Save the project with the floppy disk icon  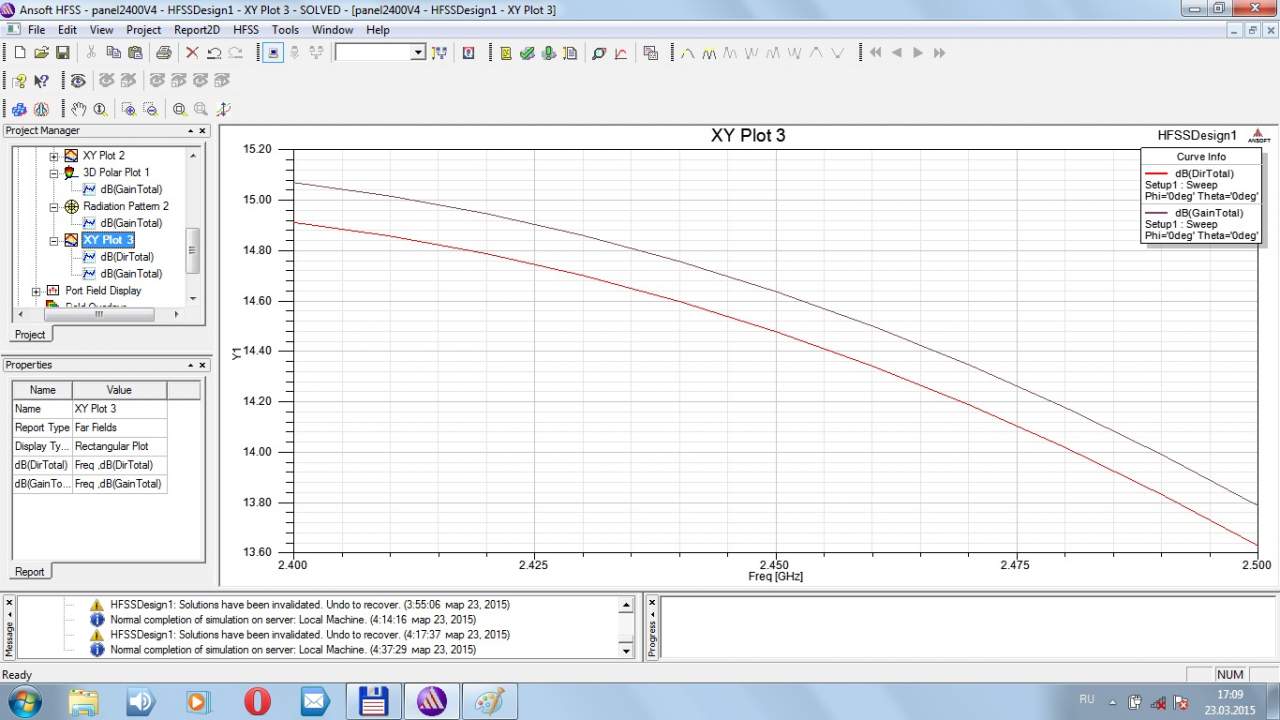62,53
